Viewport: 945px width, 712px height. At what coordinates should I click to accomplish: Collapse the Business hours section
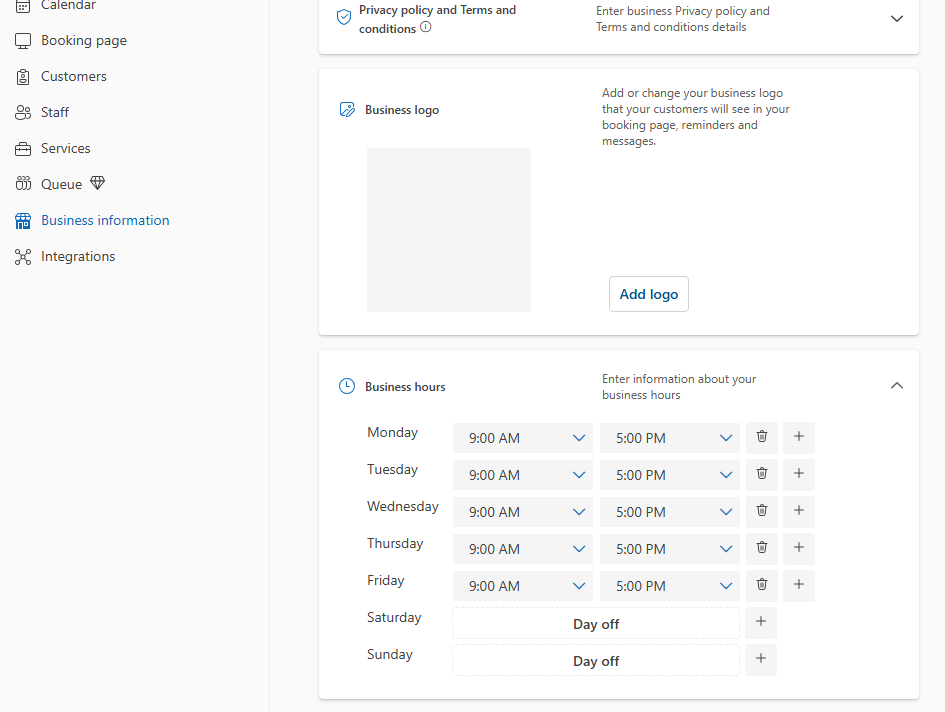[x=896, y=386]
